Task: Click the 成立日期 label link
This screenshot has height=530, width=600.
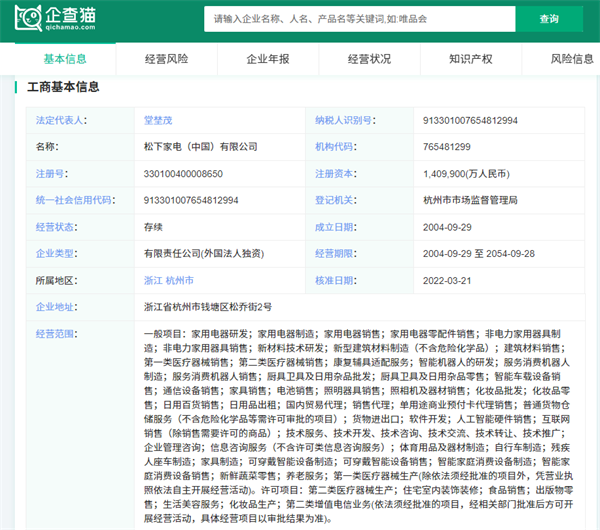Action: (x=336, y=227)
